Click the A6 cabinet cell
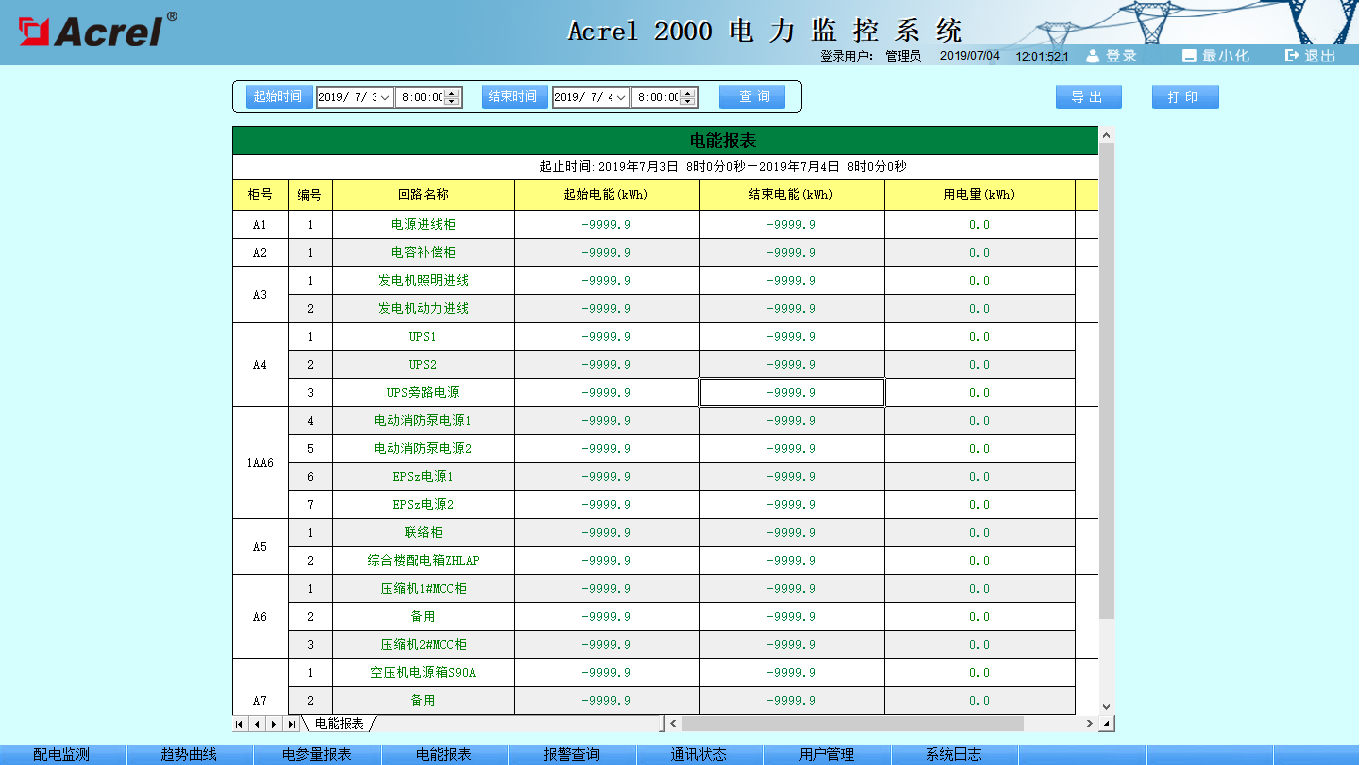1361x765 pixels. point(260,617)
